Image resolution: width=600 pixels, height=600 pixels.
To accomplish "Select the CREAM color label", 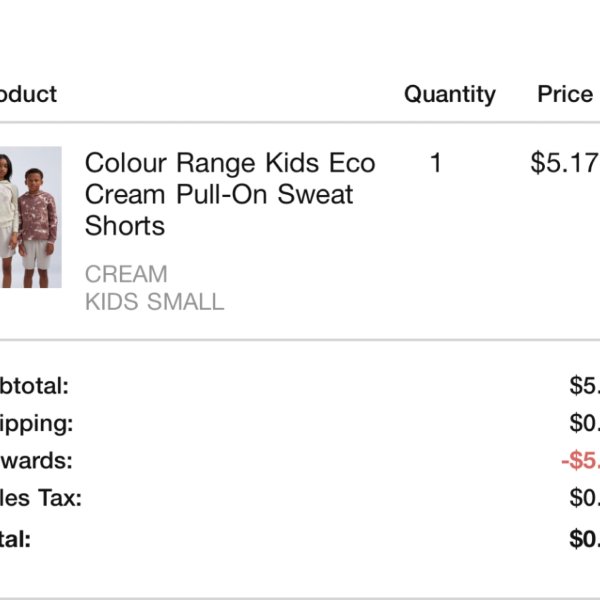I will 126,274.
